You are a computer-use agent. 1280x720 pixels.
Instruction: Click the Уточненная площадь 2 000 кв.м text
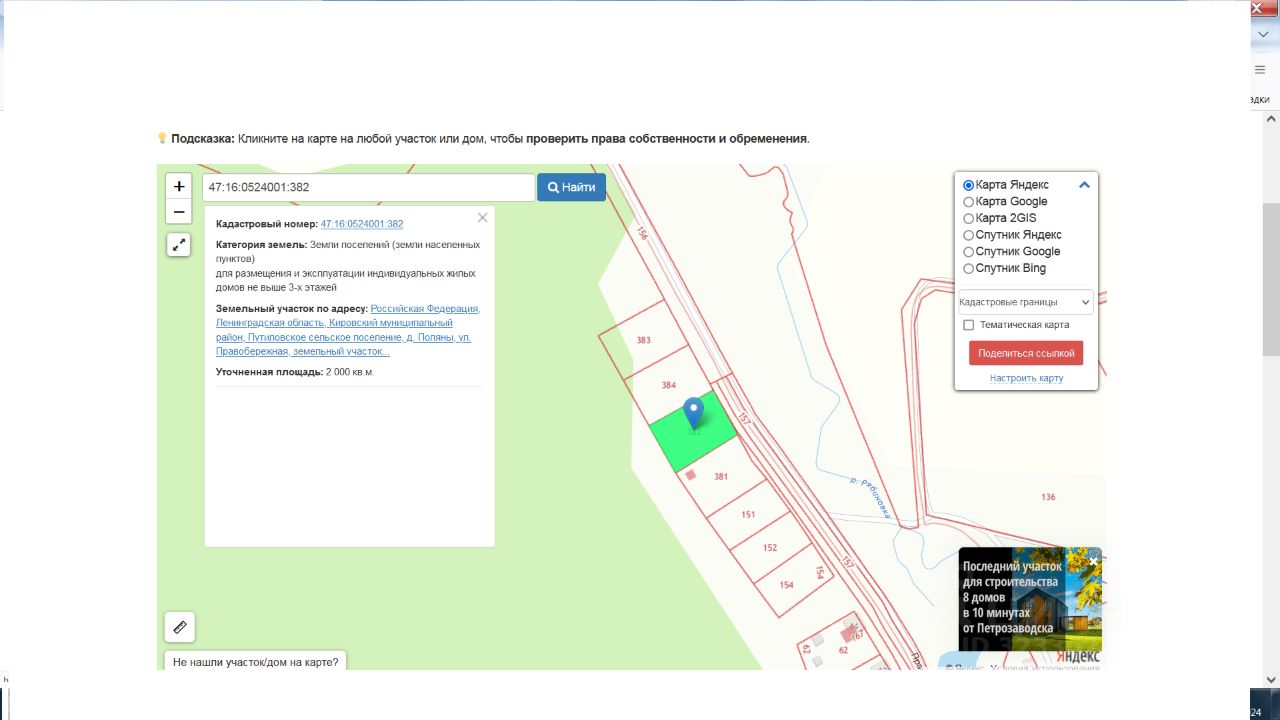point(295,372)
